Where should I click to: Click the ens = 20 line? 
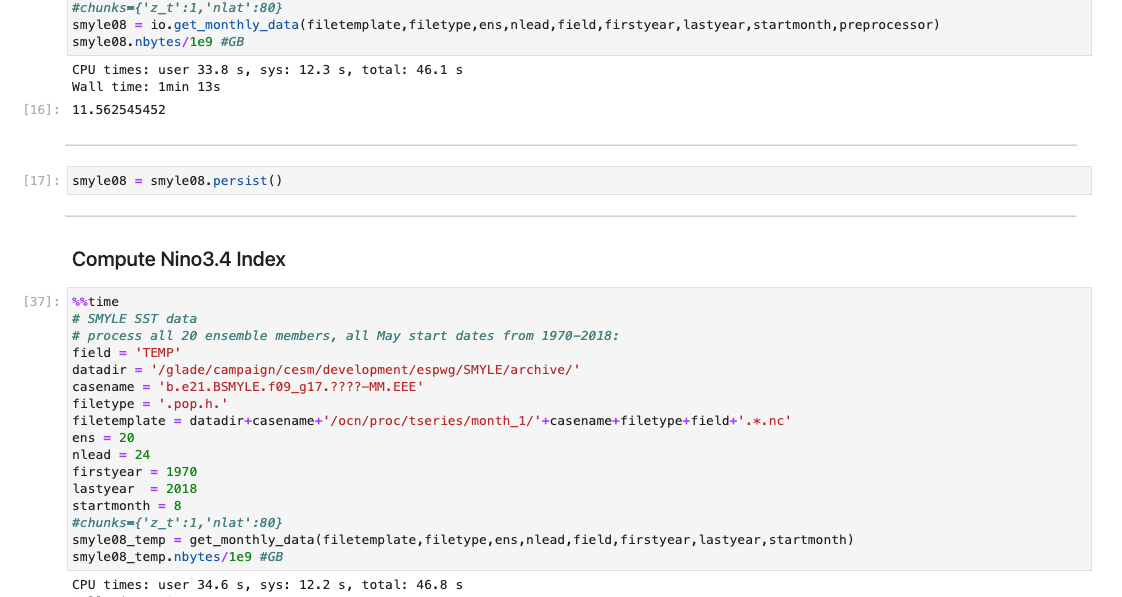[103, 437]
